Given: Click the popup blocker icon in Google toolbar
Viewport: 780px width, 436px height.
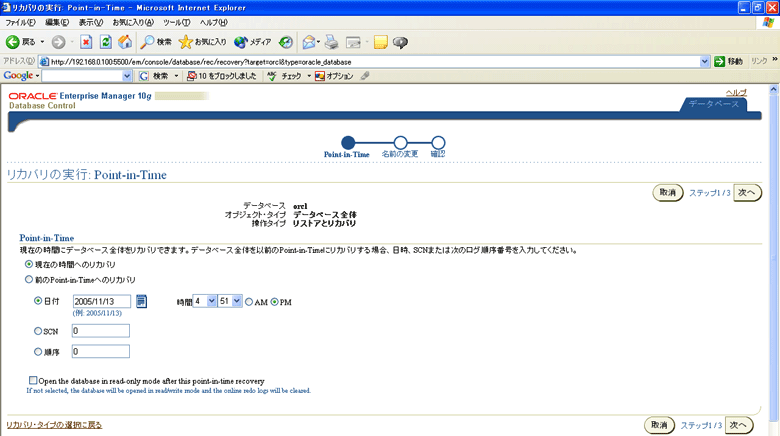Looking at the screenshot, I should 192,76.
